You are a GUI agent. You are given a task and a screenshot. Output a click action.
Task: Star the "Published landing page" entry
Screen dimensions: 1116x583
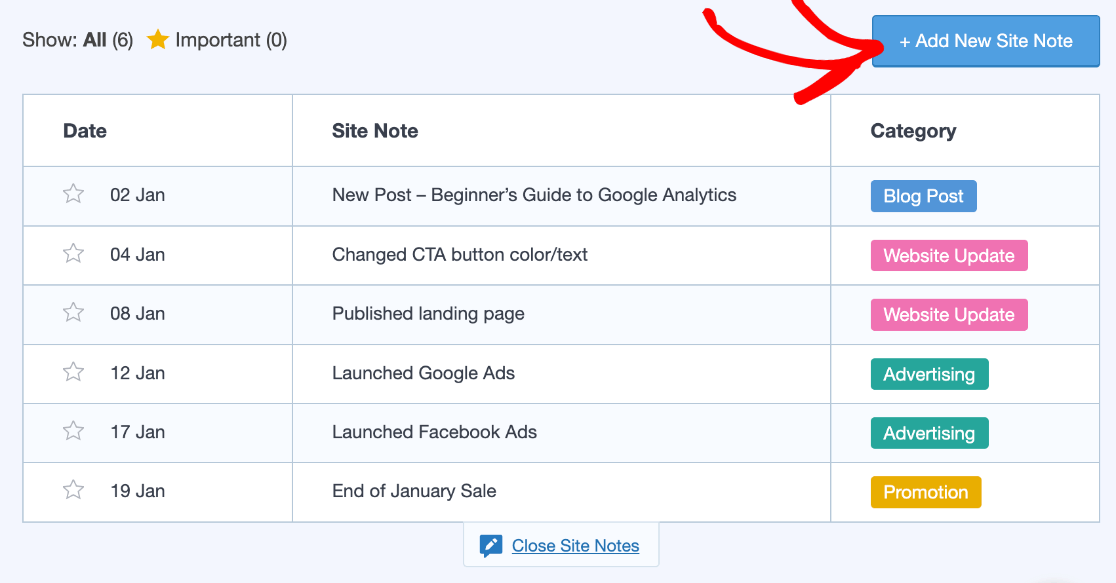(72, 314)
